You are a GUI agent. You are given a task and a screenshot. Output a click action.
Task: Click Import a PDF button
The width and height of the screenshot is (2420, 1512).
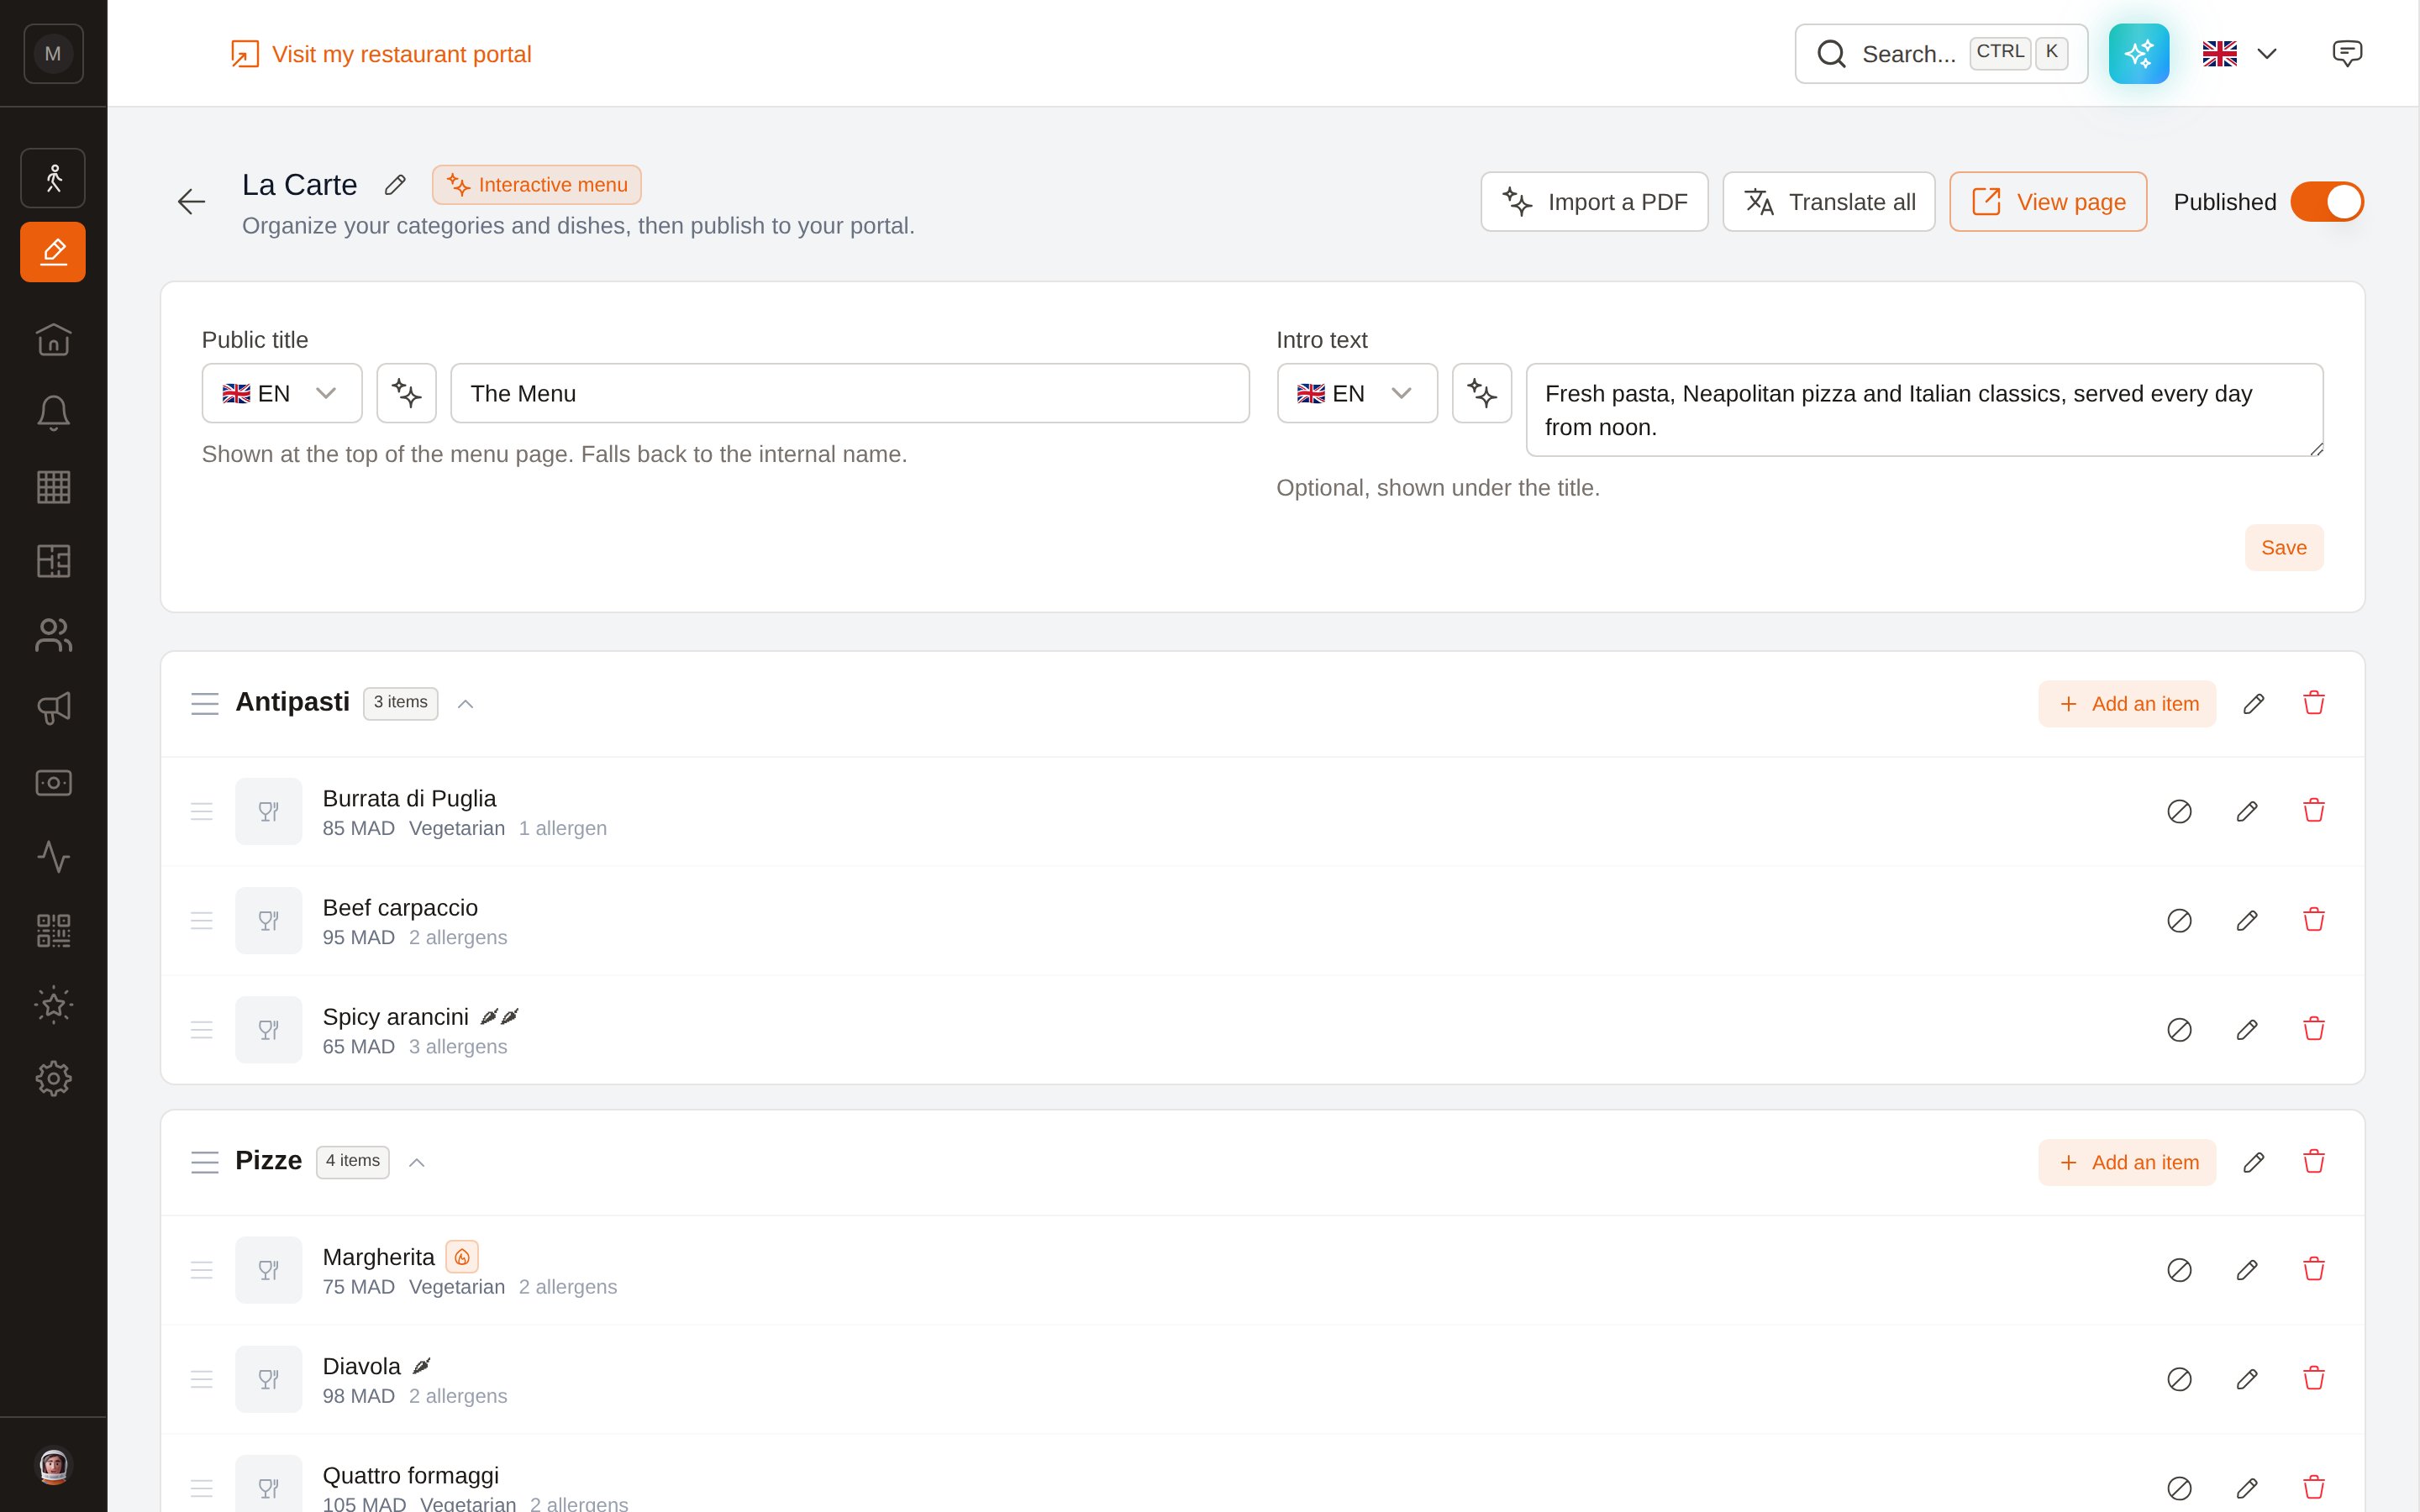pos(1594,202)
